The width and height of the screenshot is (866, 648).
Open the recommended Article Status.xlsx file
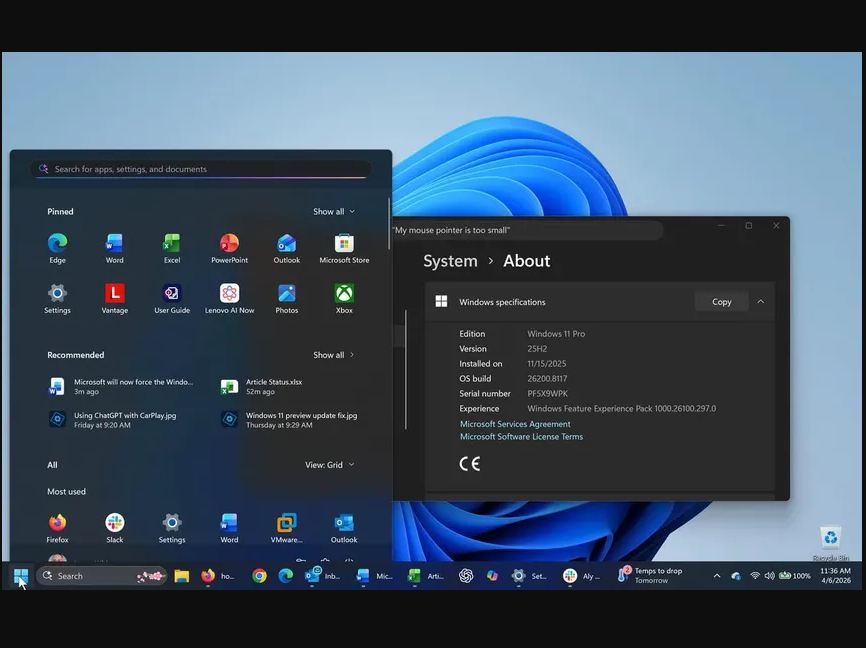coord(262,386)
